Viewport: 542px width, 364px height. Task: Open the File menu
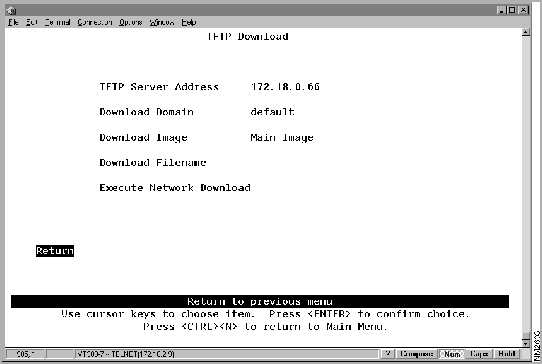[x=13, y=22]
